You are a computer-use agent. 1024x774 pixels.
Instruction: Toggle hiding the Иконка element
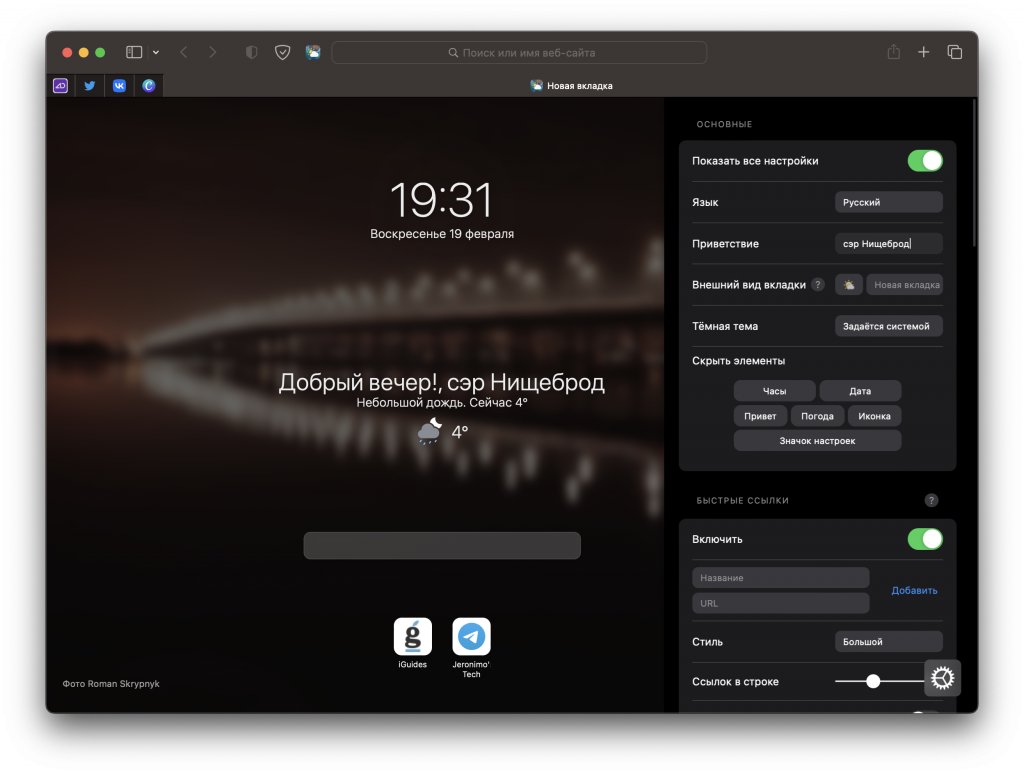pos(874,415)
